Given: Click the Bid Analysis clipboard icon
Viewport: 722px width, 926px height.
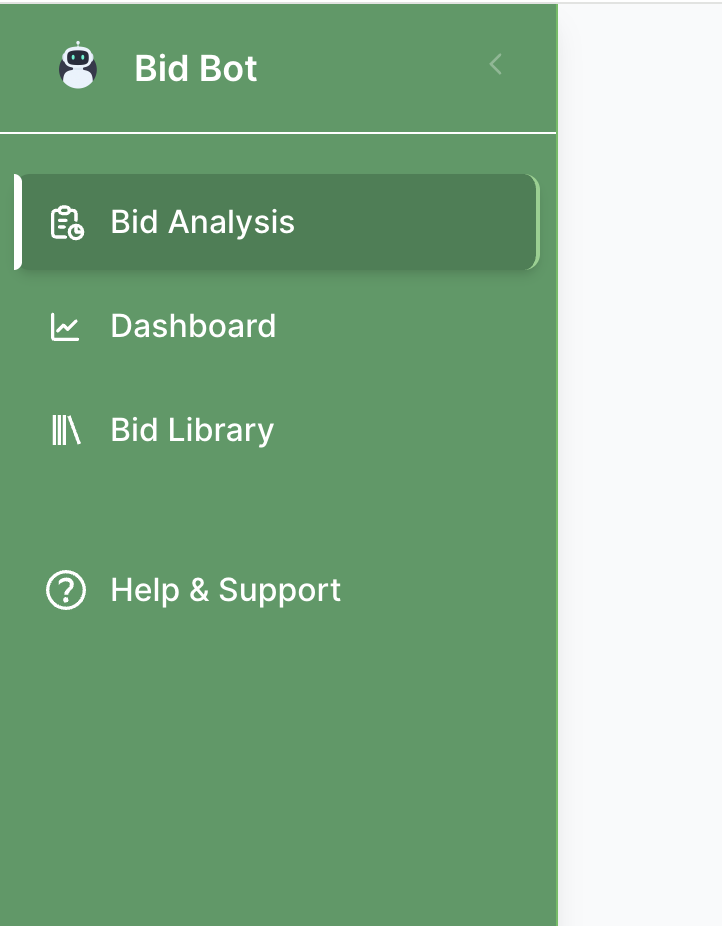Looking at the screenshot, I should (x=67, y=223).
